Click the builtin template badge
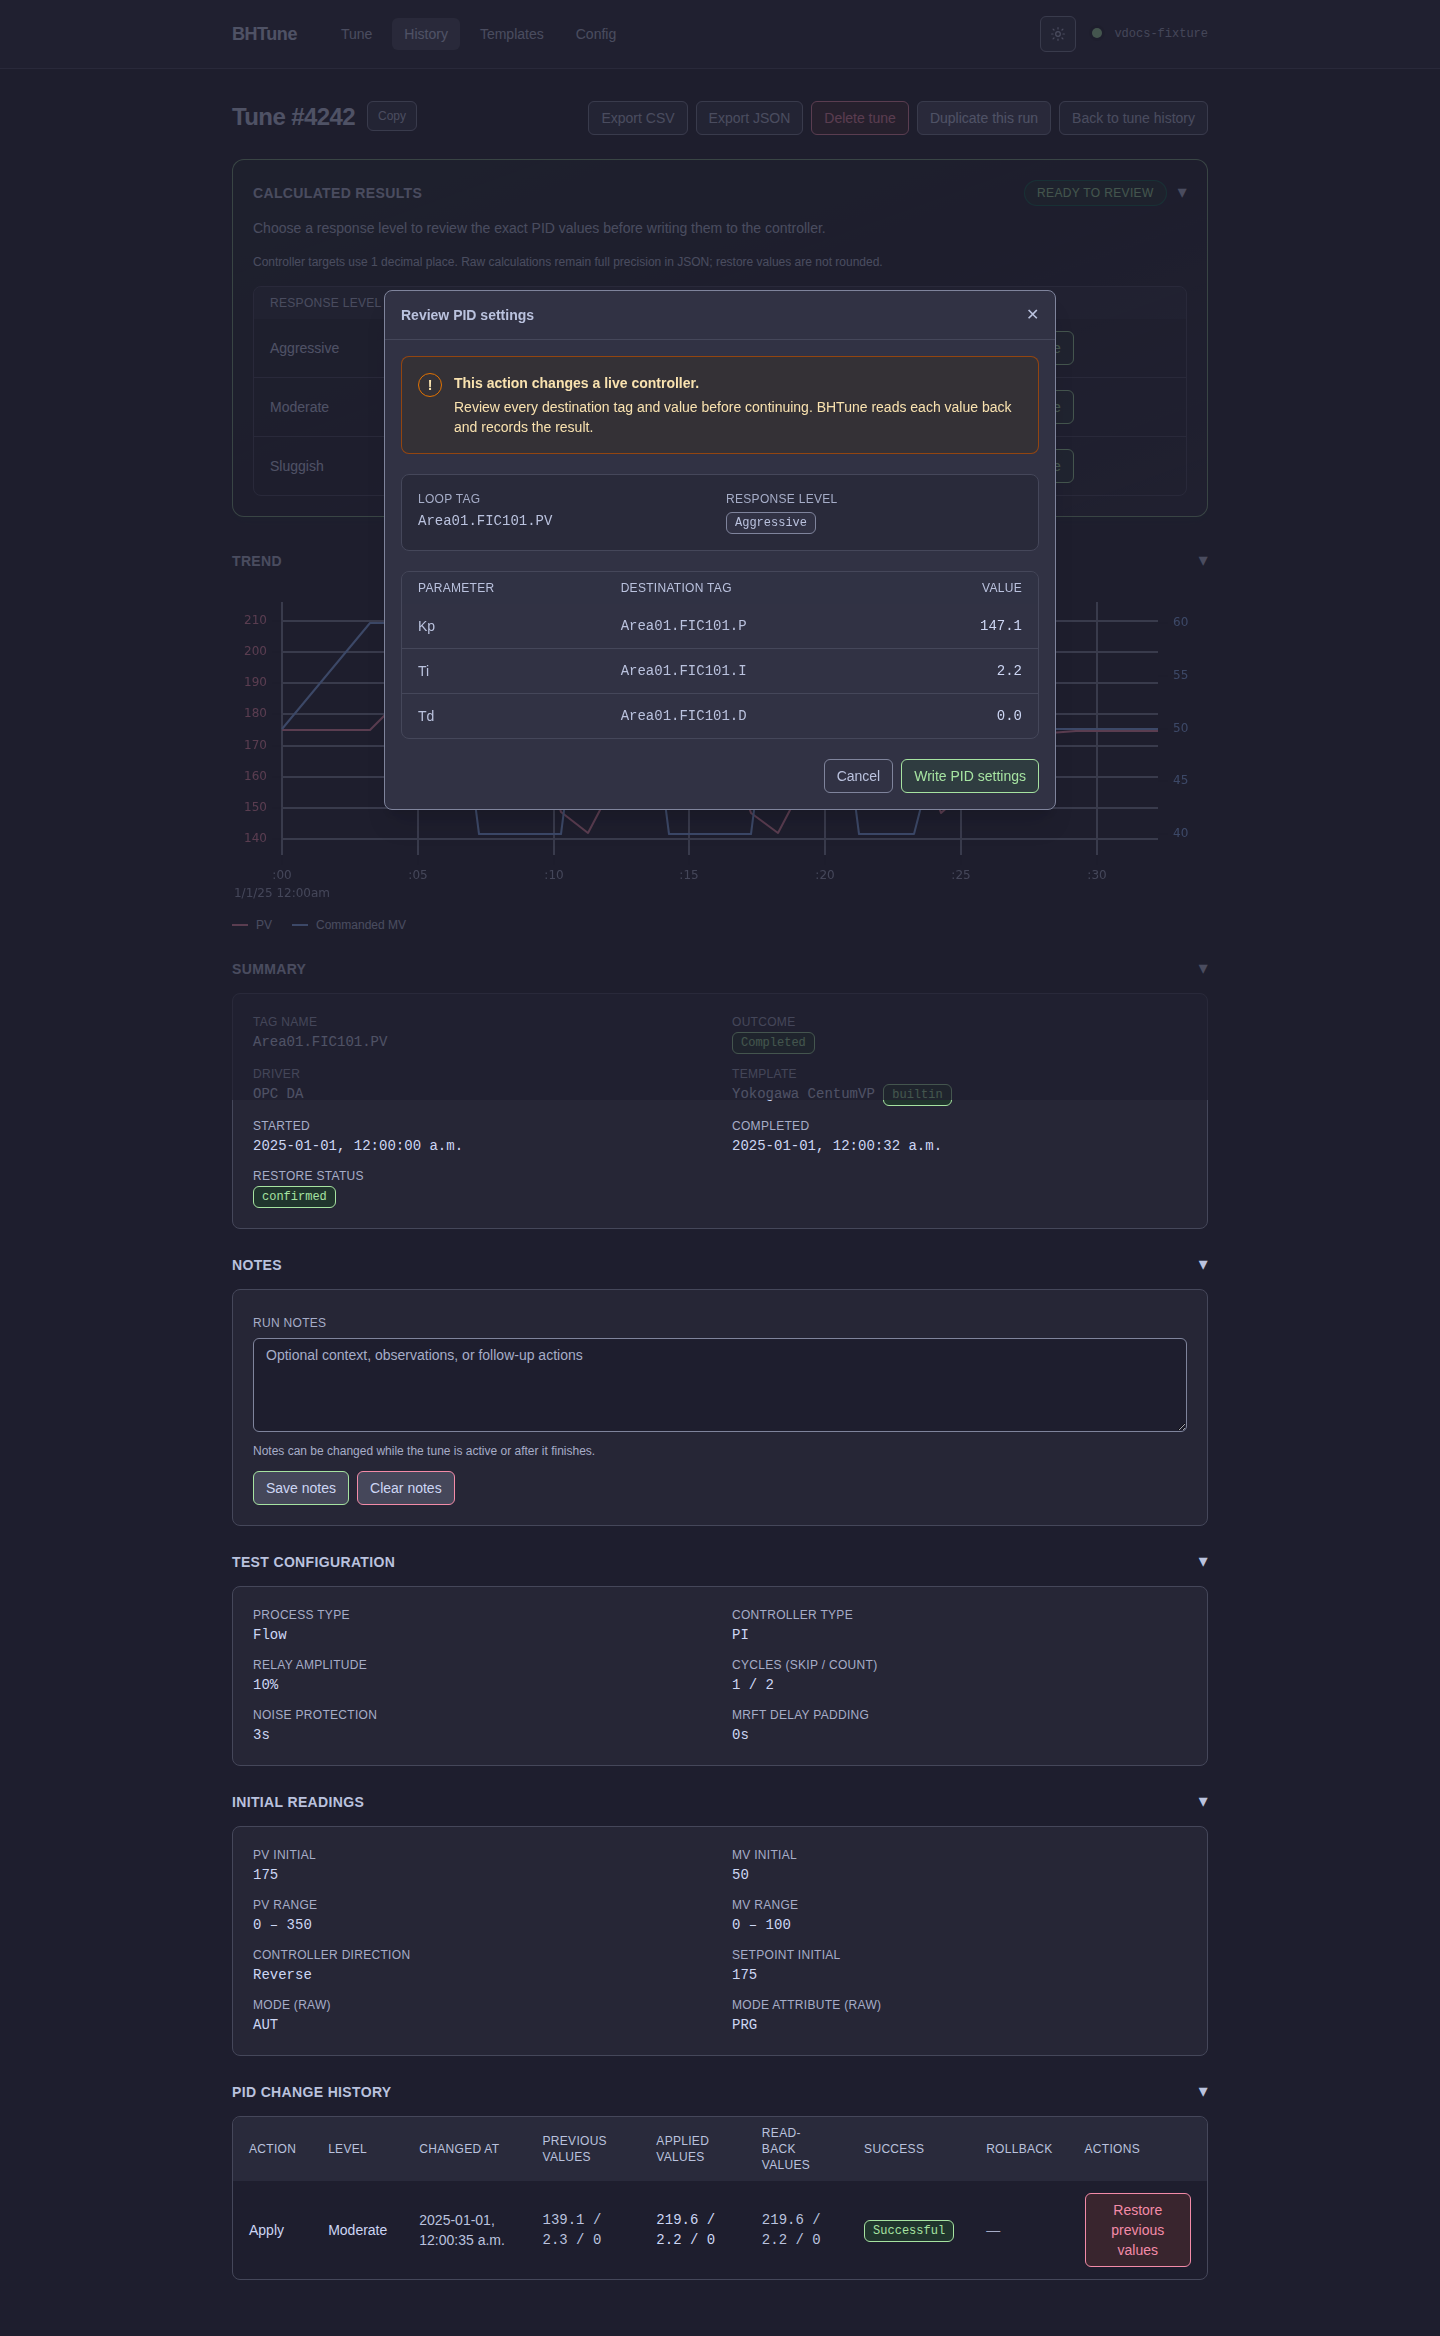Image resolution: width=1440 pixels, height=2336 pixels. 917,1095
